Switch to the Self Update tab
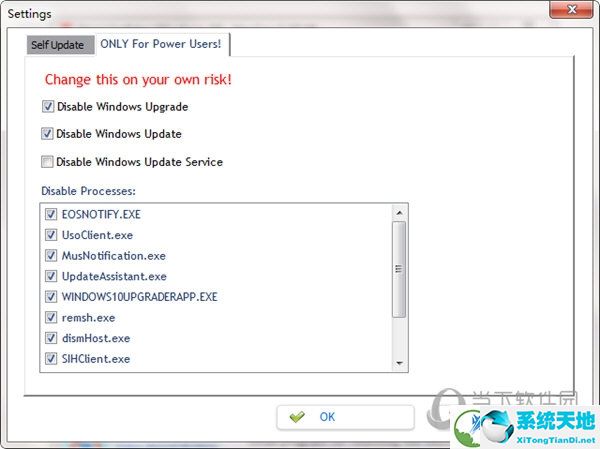 (60, 45)
